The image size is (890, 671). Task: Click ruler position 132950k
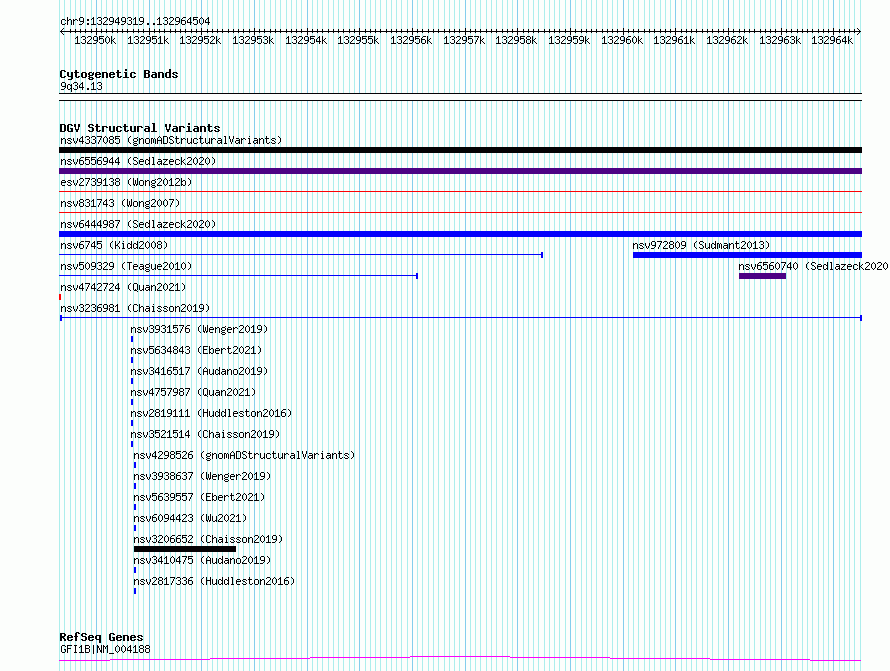click(x=95, y=40)
